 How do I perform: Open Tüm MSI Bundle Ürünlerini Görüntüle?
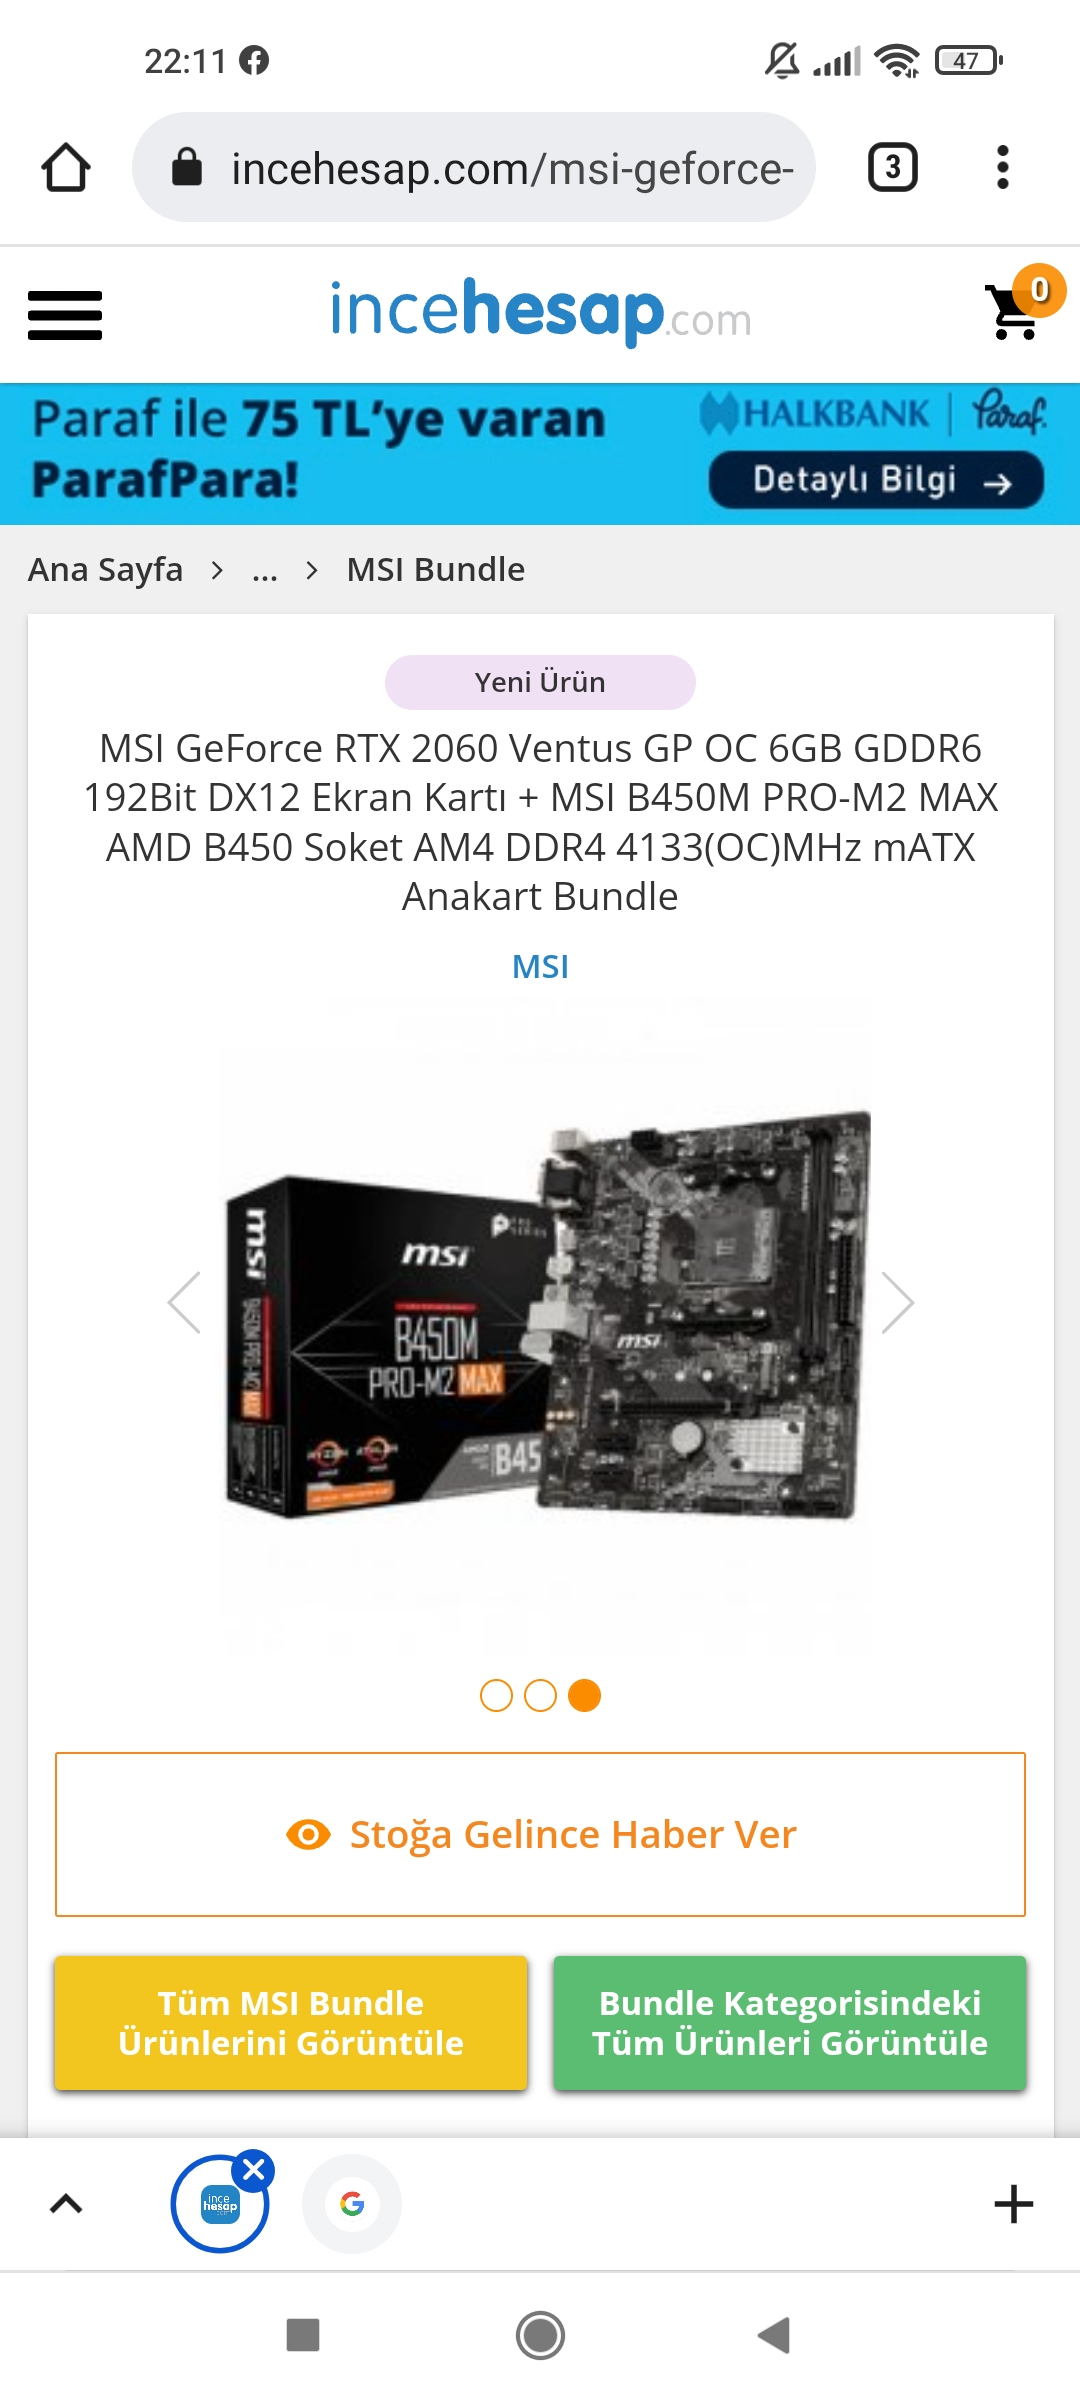pos(291,2023)
